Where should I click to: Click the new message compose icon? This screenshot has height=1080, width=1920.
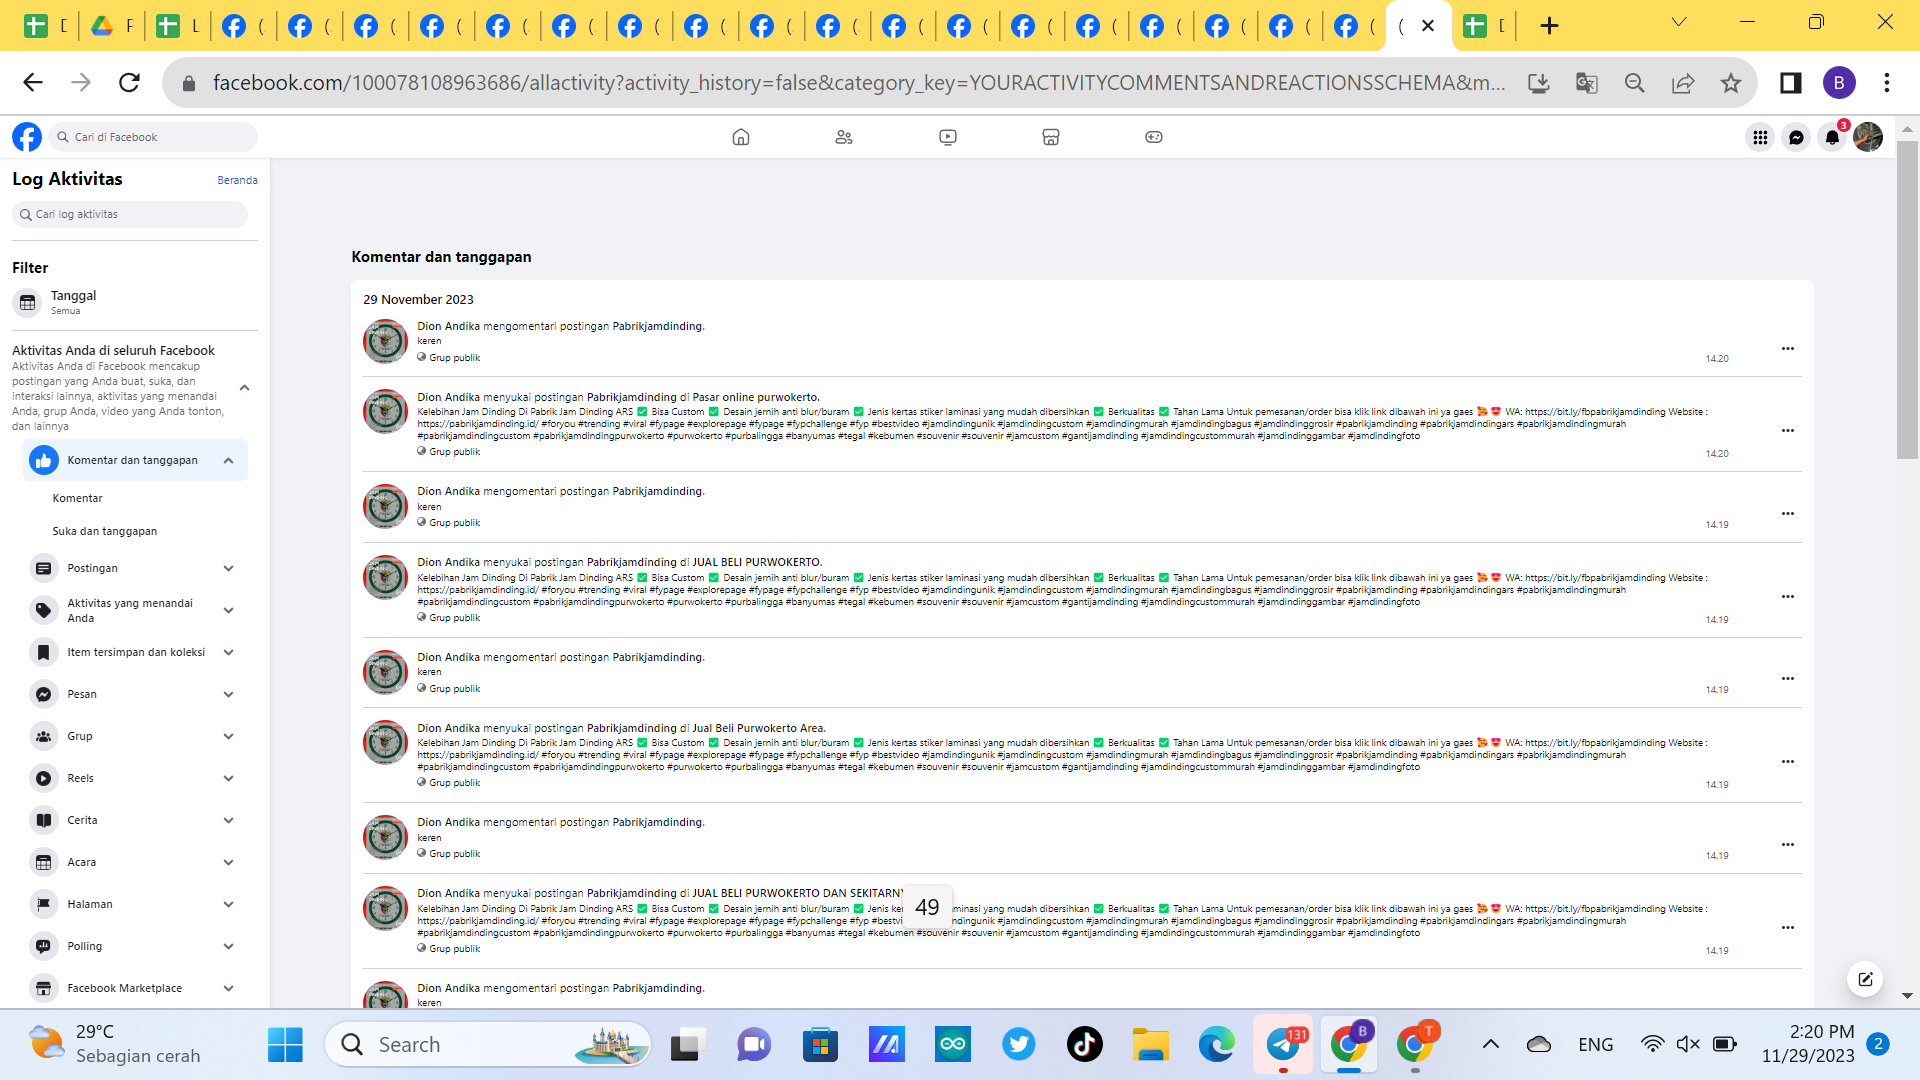(1865, 979)
